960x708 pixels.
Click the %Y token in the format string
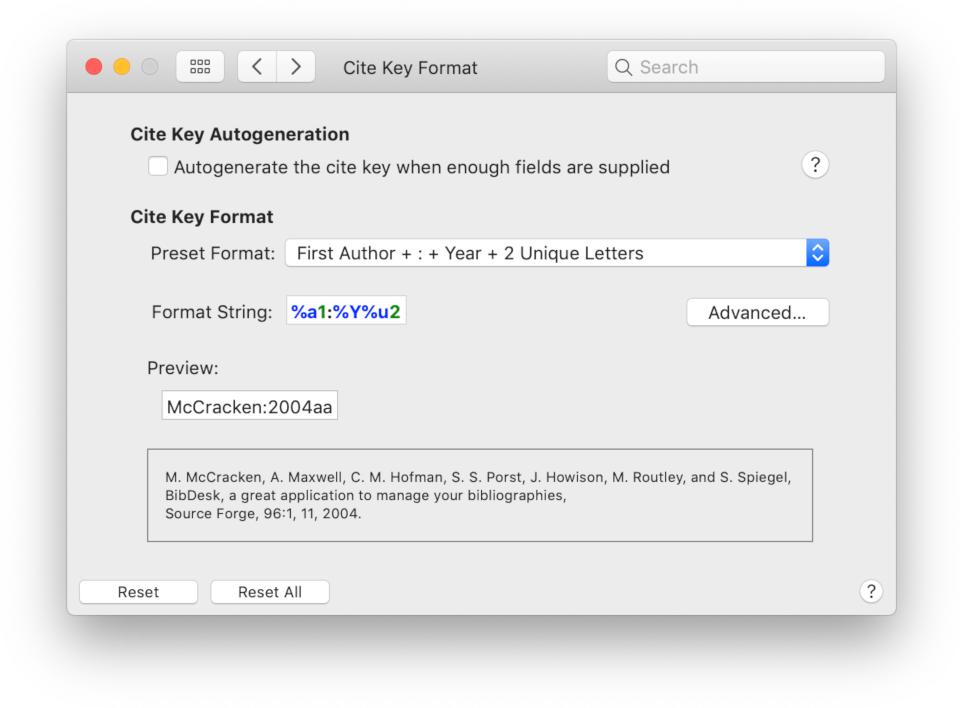click(347, 310)
